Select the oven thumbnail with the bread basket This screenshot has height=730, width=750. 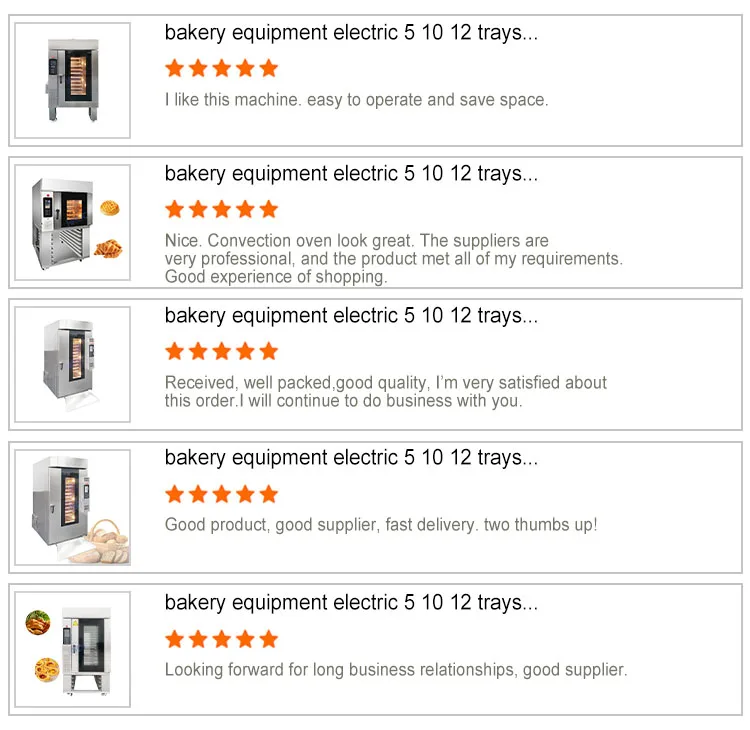[x=72, y=507]
